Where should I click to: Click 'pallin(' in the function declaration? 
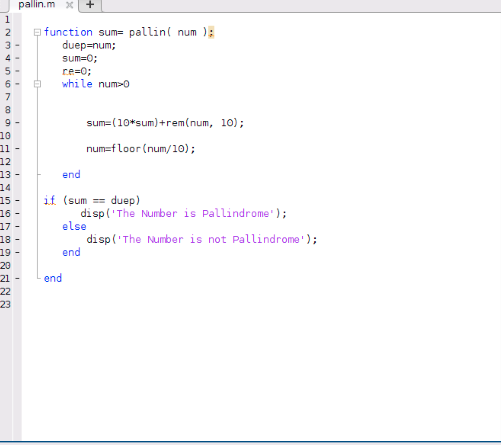tap(150, 32)
